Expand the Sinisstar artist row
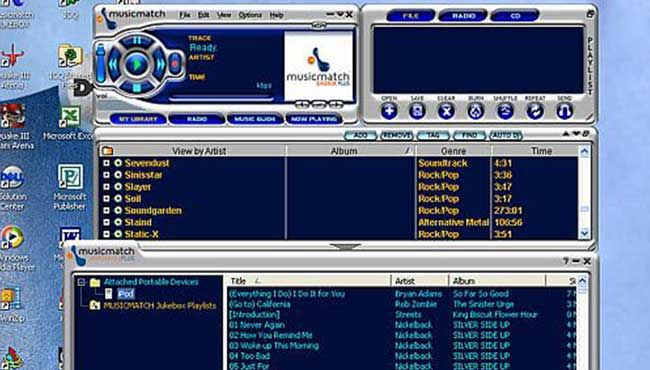The height and width of the screenshot is (370, 650). pos(107,175)
